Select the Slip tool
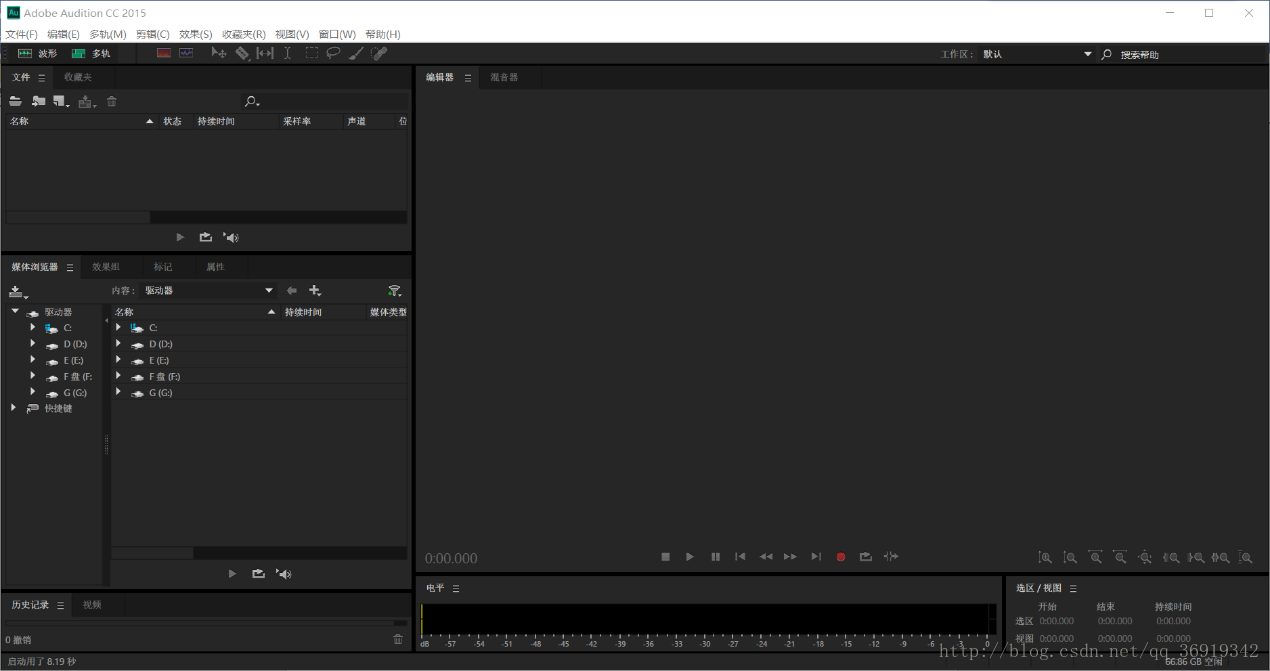 click(x=265, y=53)
